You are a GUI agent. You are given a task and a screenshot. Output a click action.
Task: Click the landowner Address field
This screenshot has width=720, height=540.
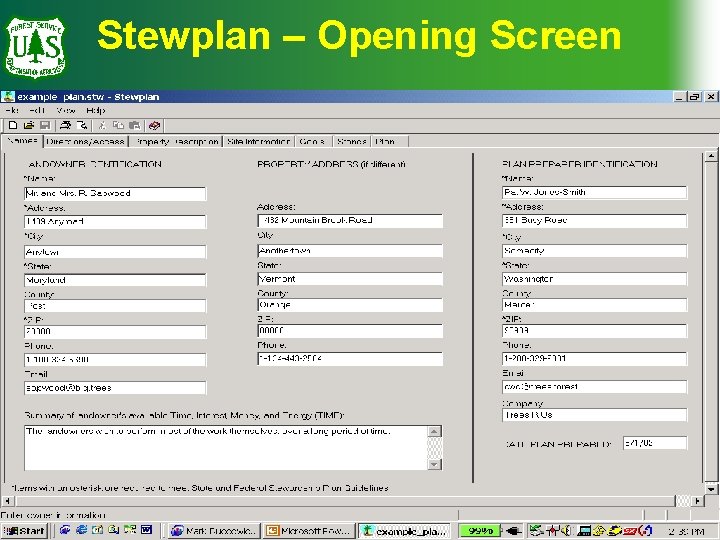pos(115,222)
